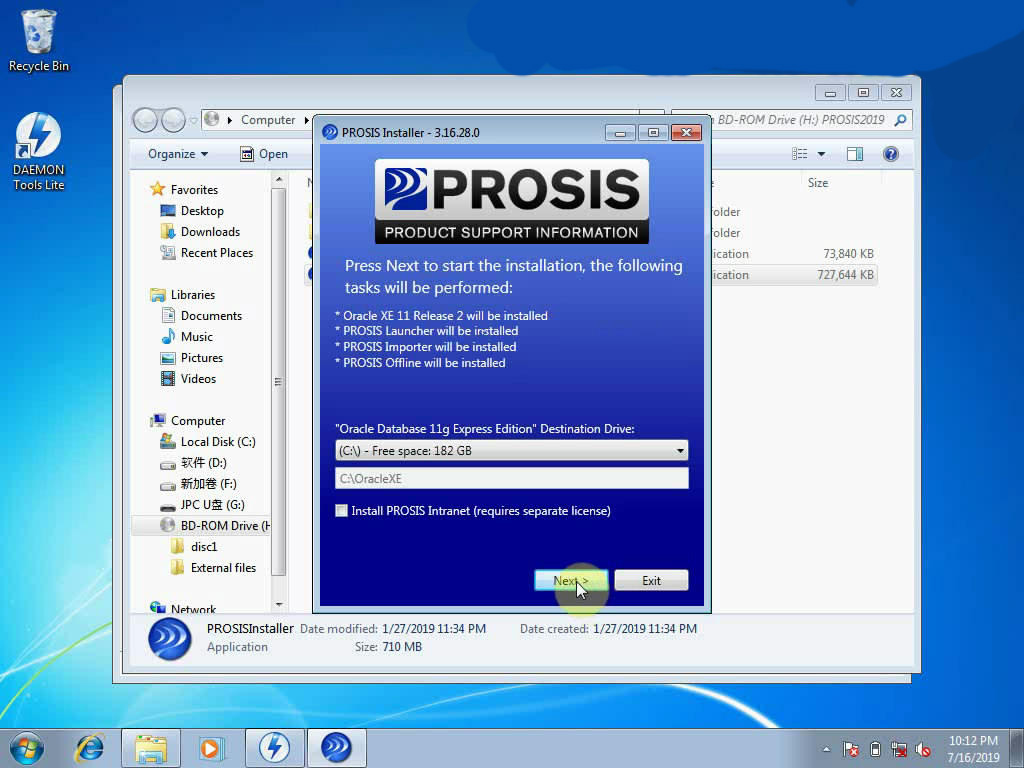Click the Internet Explorer taskbar icon
The height and width of the screenshot is (768, 1024).
pyautogui.click(x=90, y=747)
